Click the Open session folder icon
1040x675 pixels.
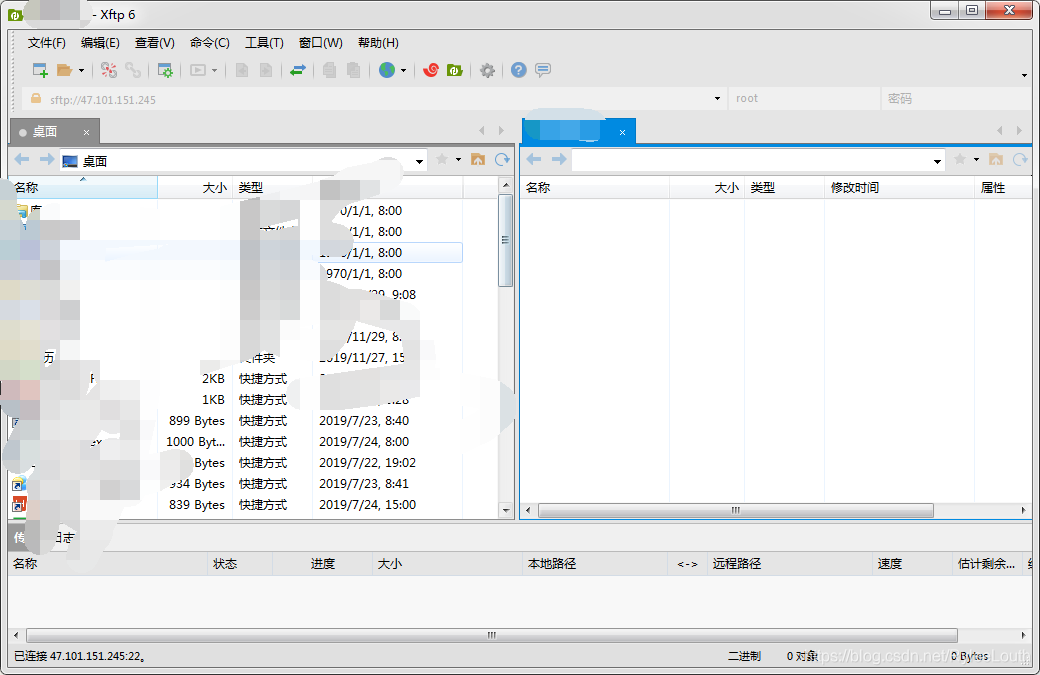click(x=64, y=70)
